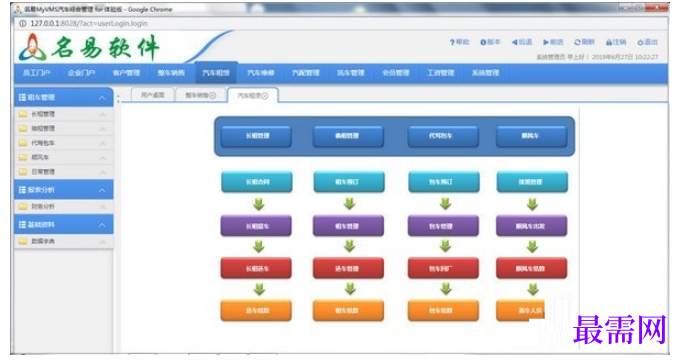This screenshot has height=361, width=685.
Task: Click the folder icon beside 财务分析
Action: pyautogui.click(x=23, y=206)
